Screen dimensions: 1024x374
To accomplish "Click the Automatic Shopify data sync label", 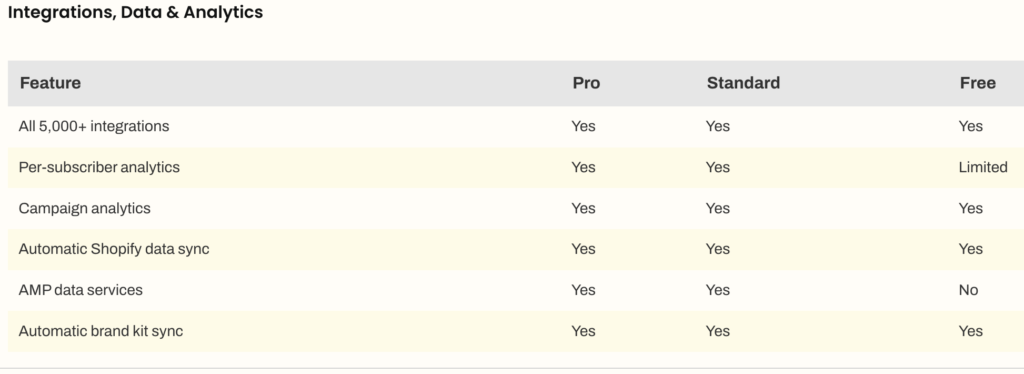I will (114, 249).
